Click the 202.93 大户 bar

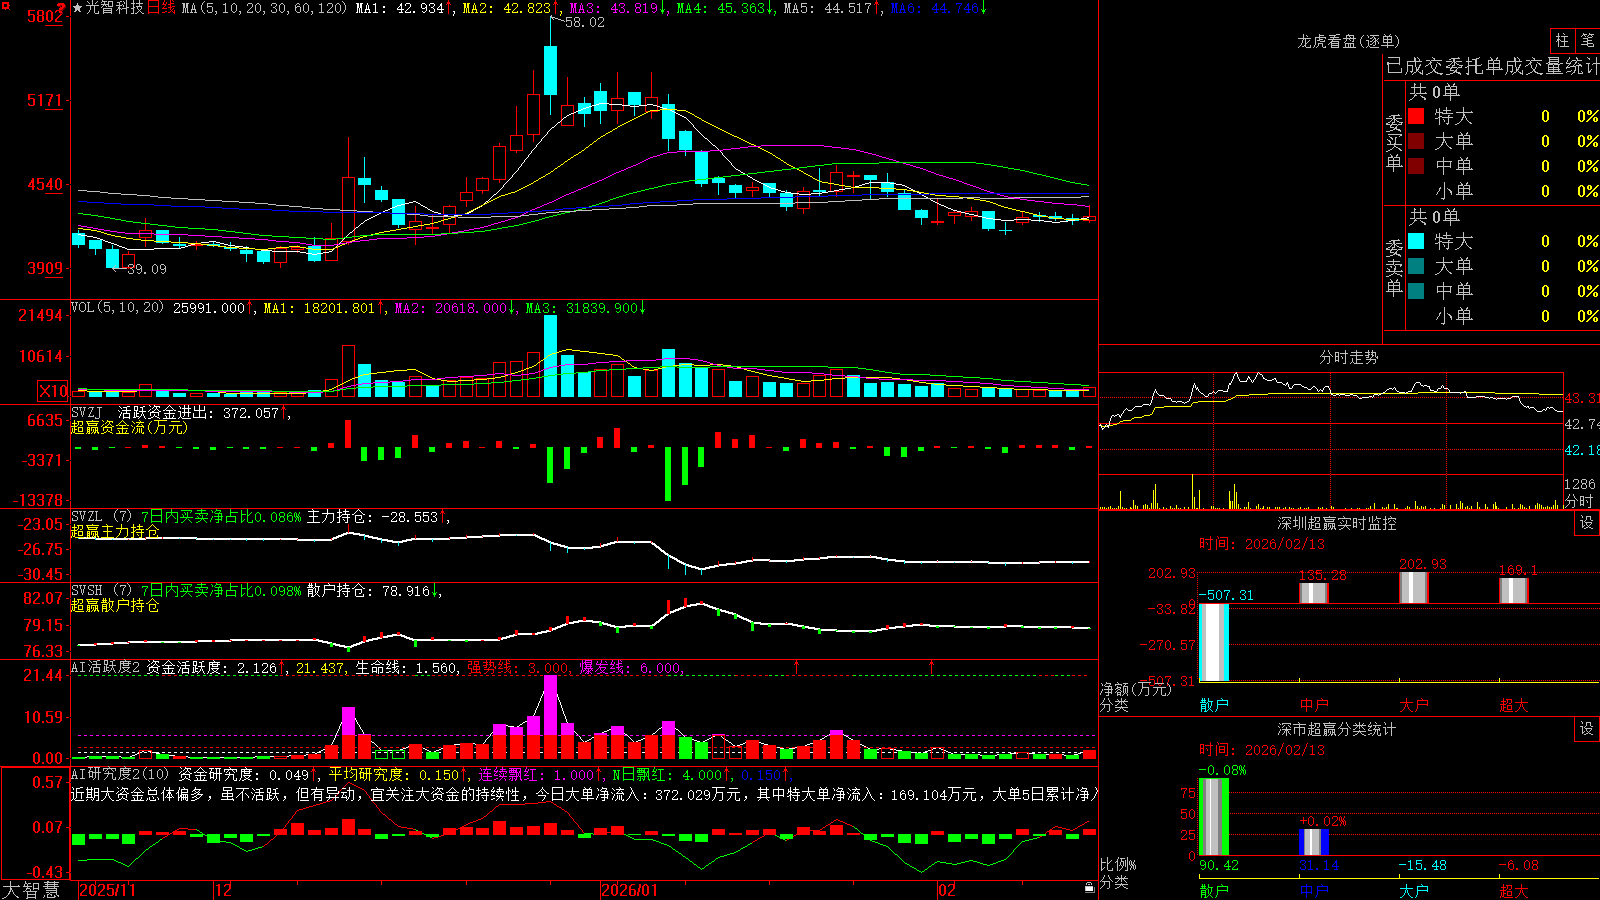click(x=1414, y=588)
